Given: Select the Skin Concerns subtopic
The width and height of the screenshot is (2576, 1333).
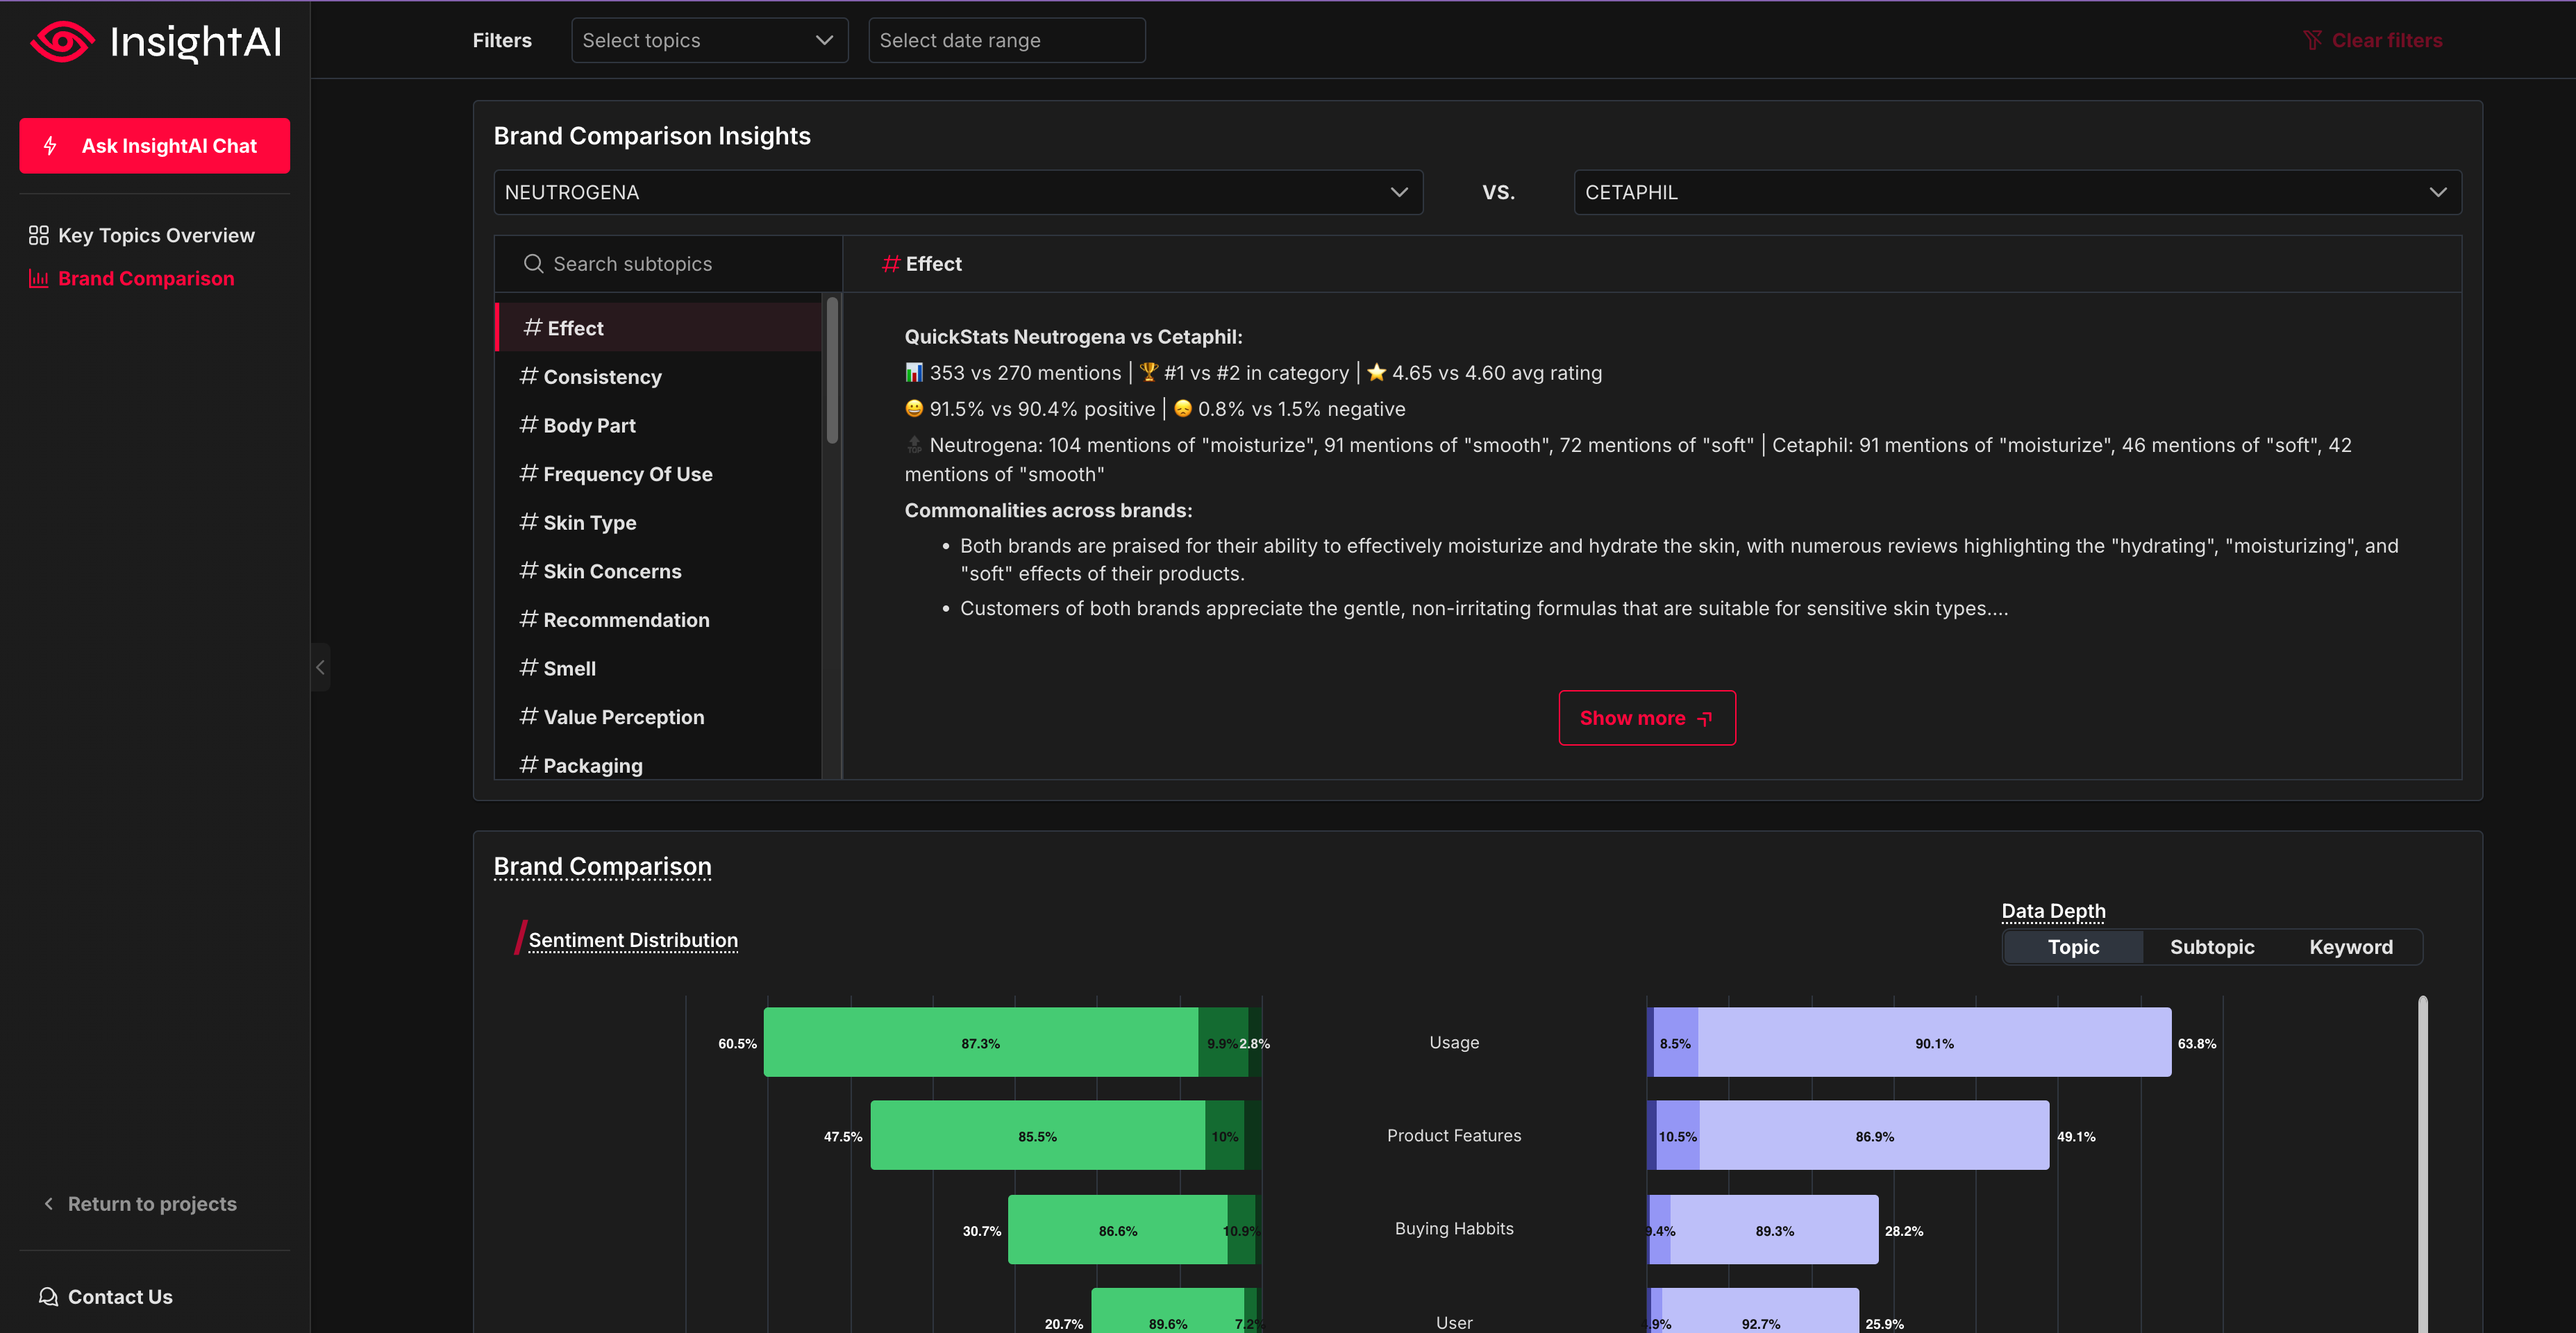Looking at the screenshot, I should coord(612,571).
